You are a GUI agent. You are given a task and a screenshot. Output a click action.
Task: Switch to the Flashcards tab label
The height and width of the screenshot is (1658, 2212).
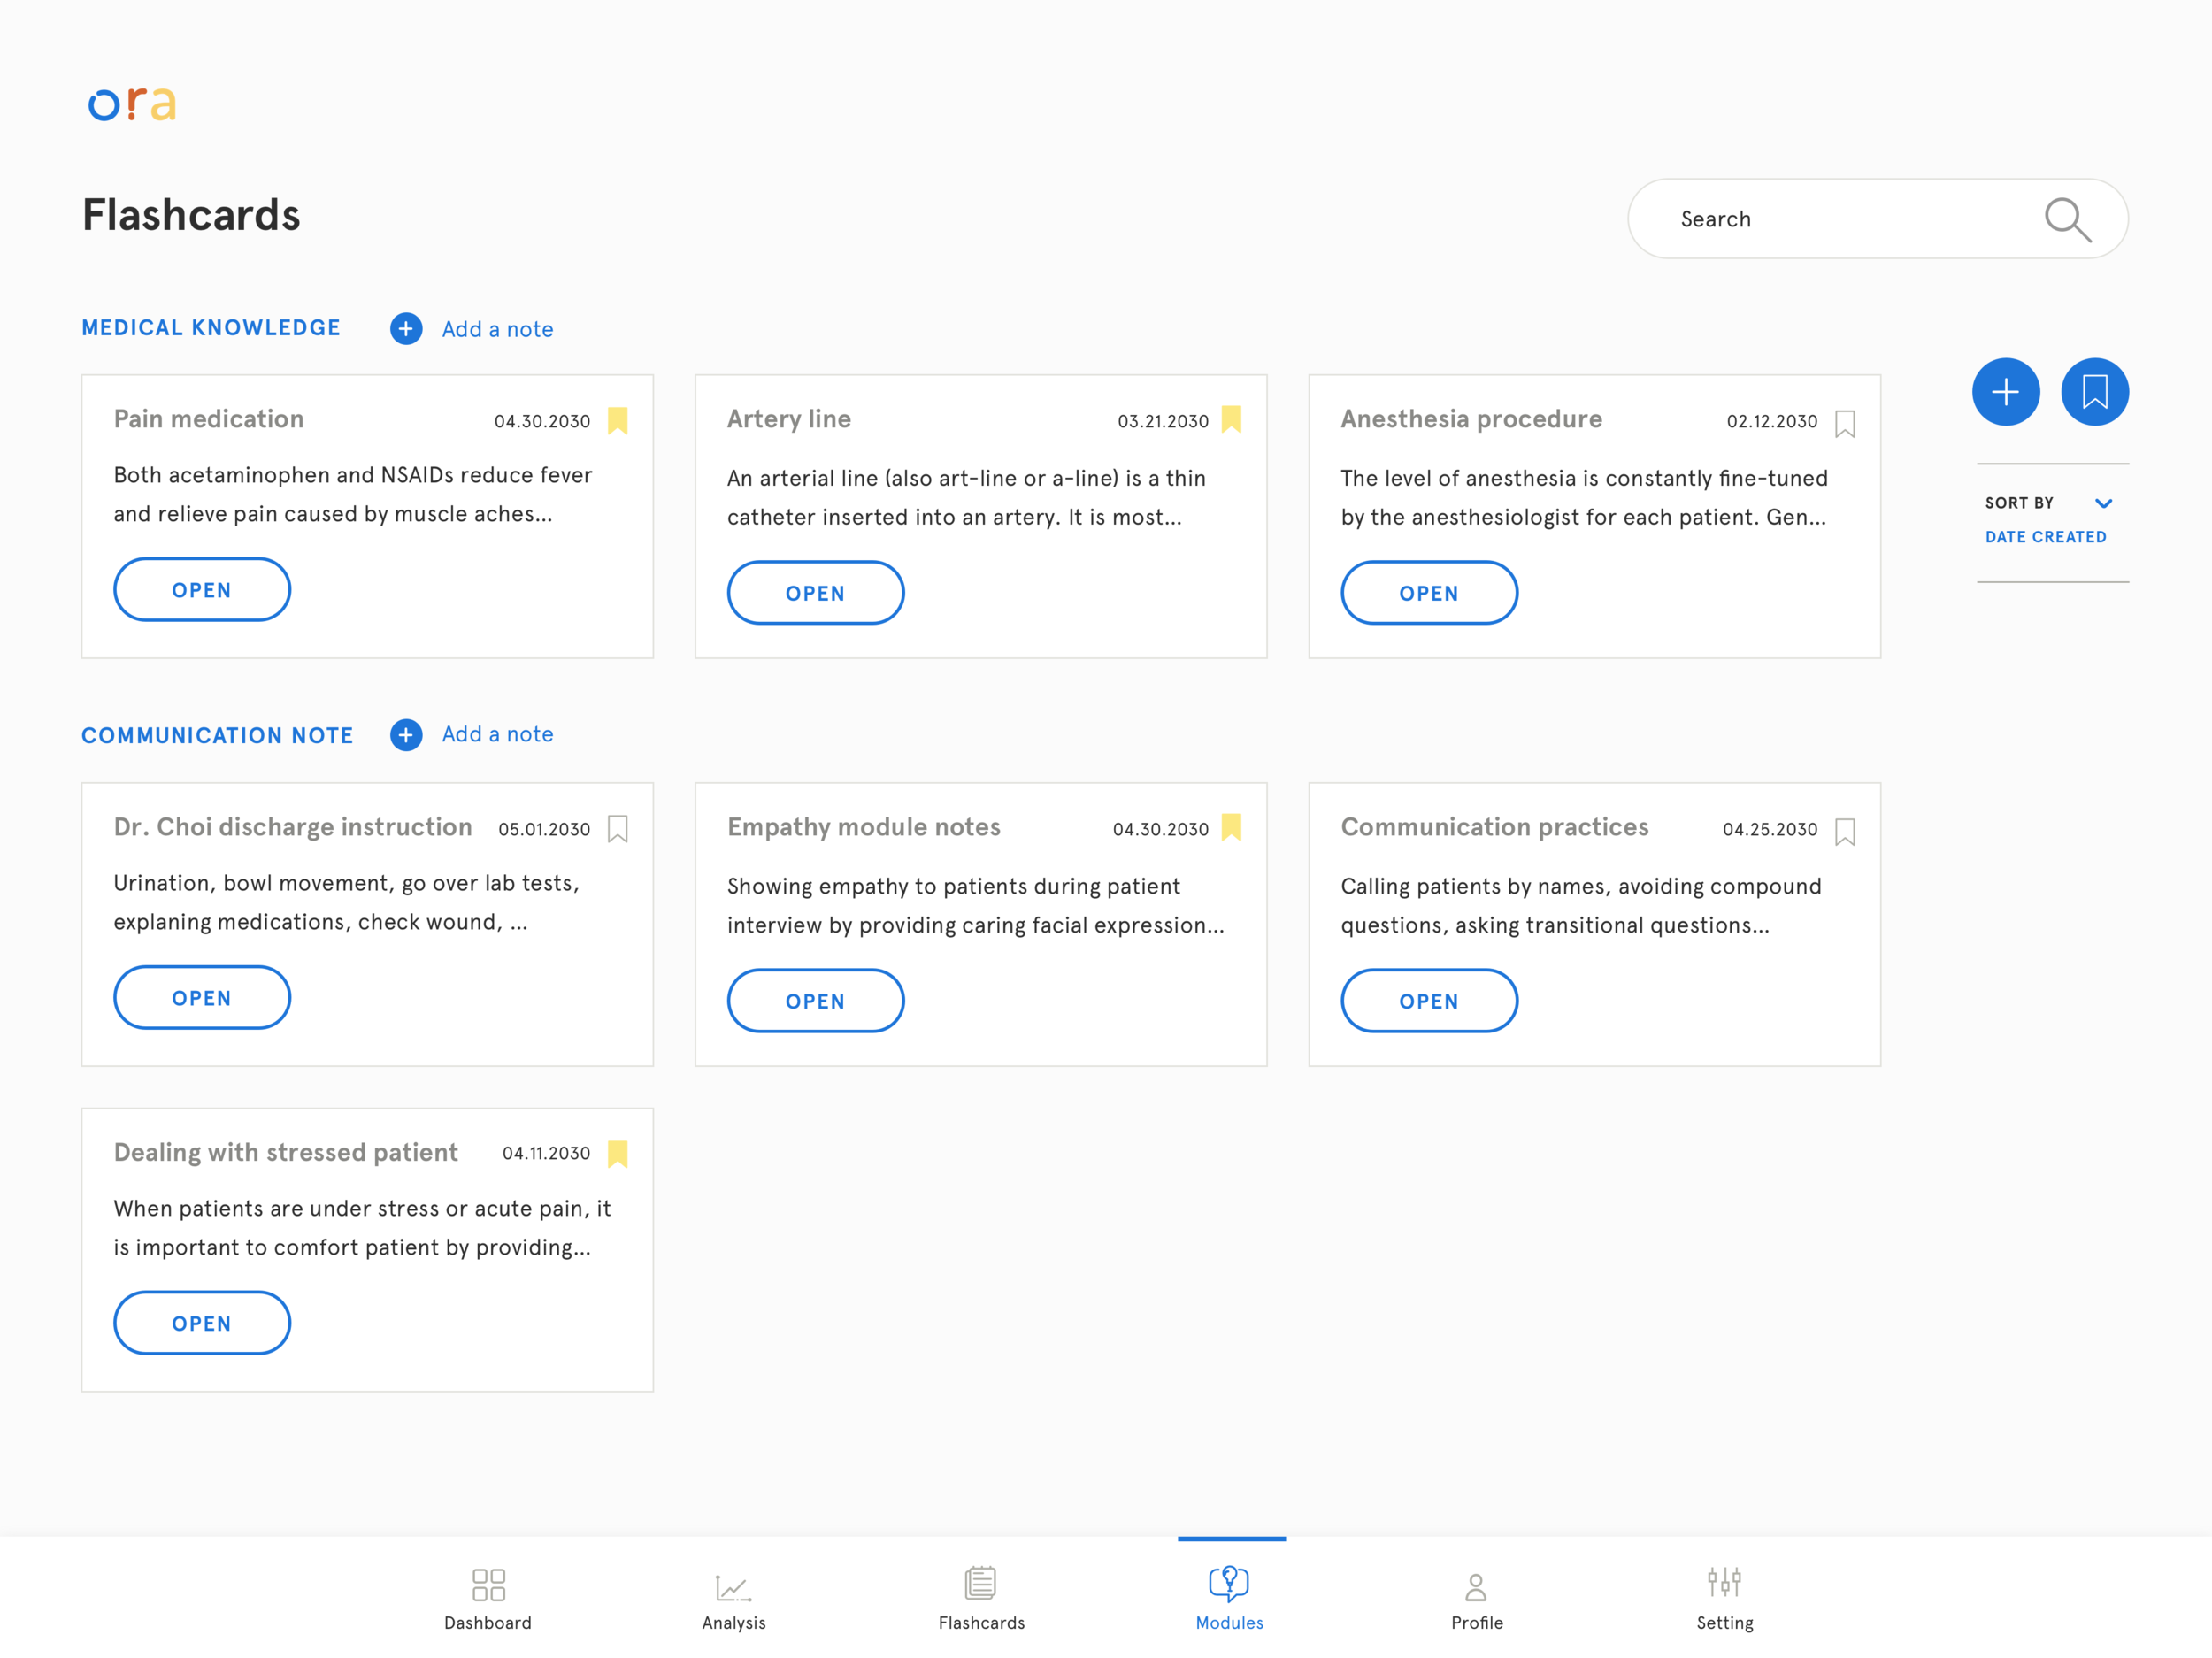pos(981,1623)
